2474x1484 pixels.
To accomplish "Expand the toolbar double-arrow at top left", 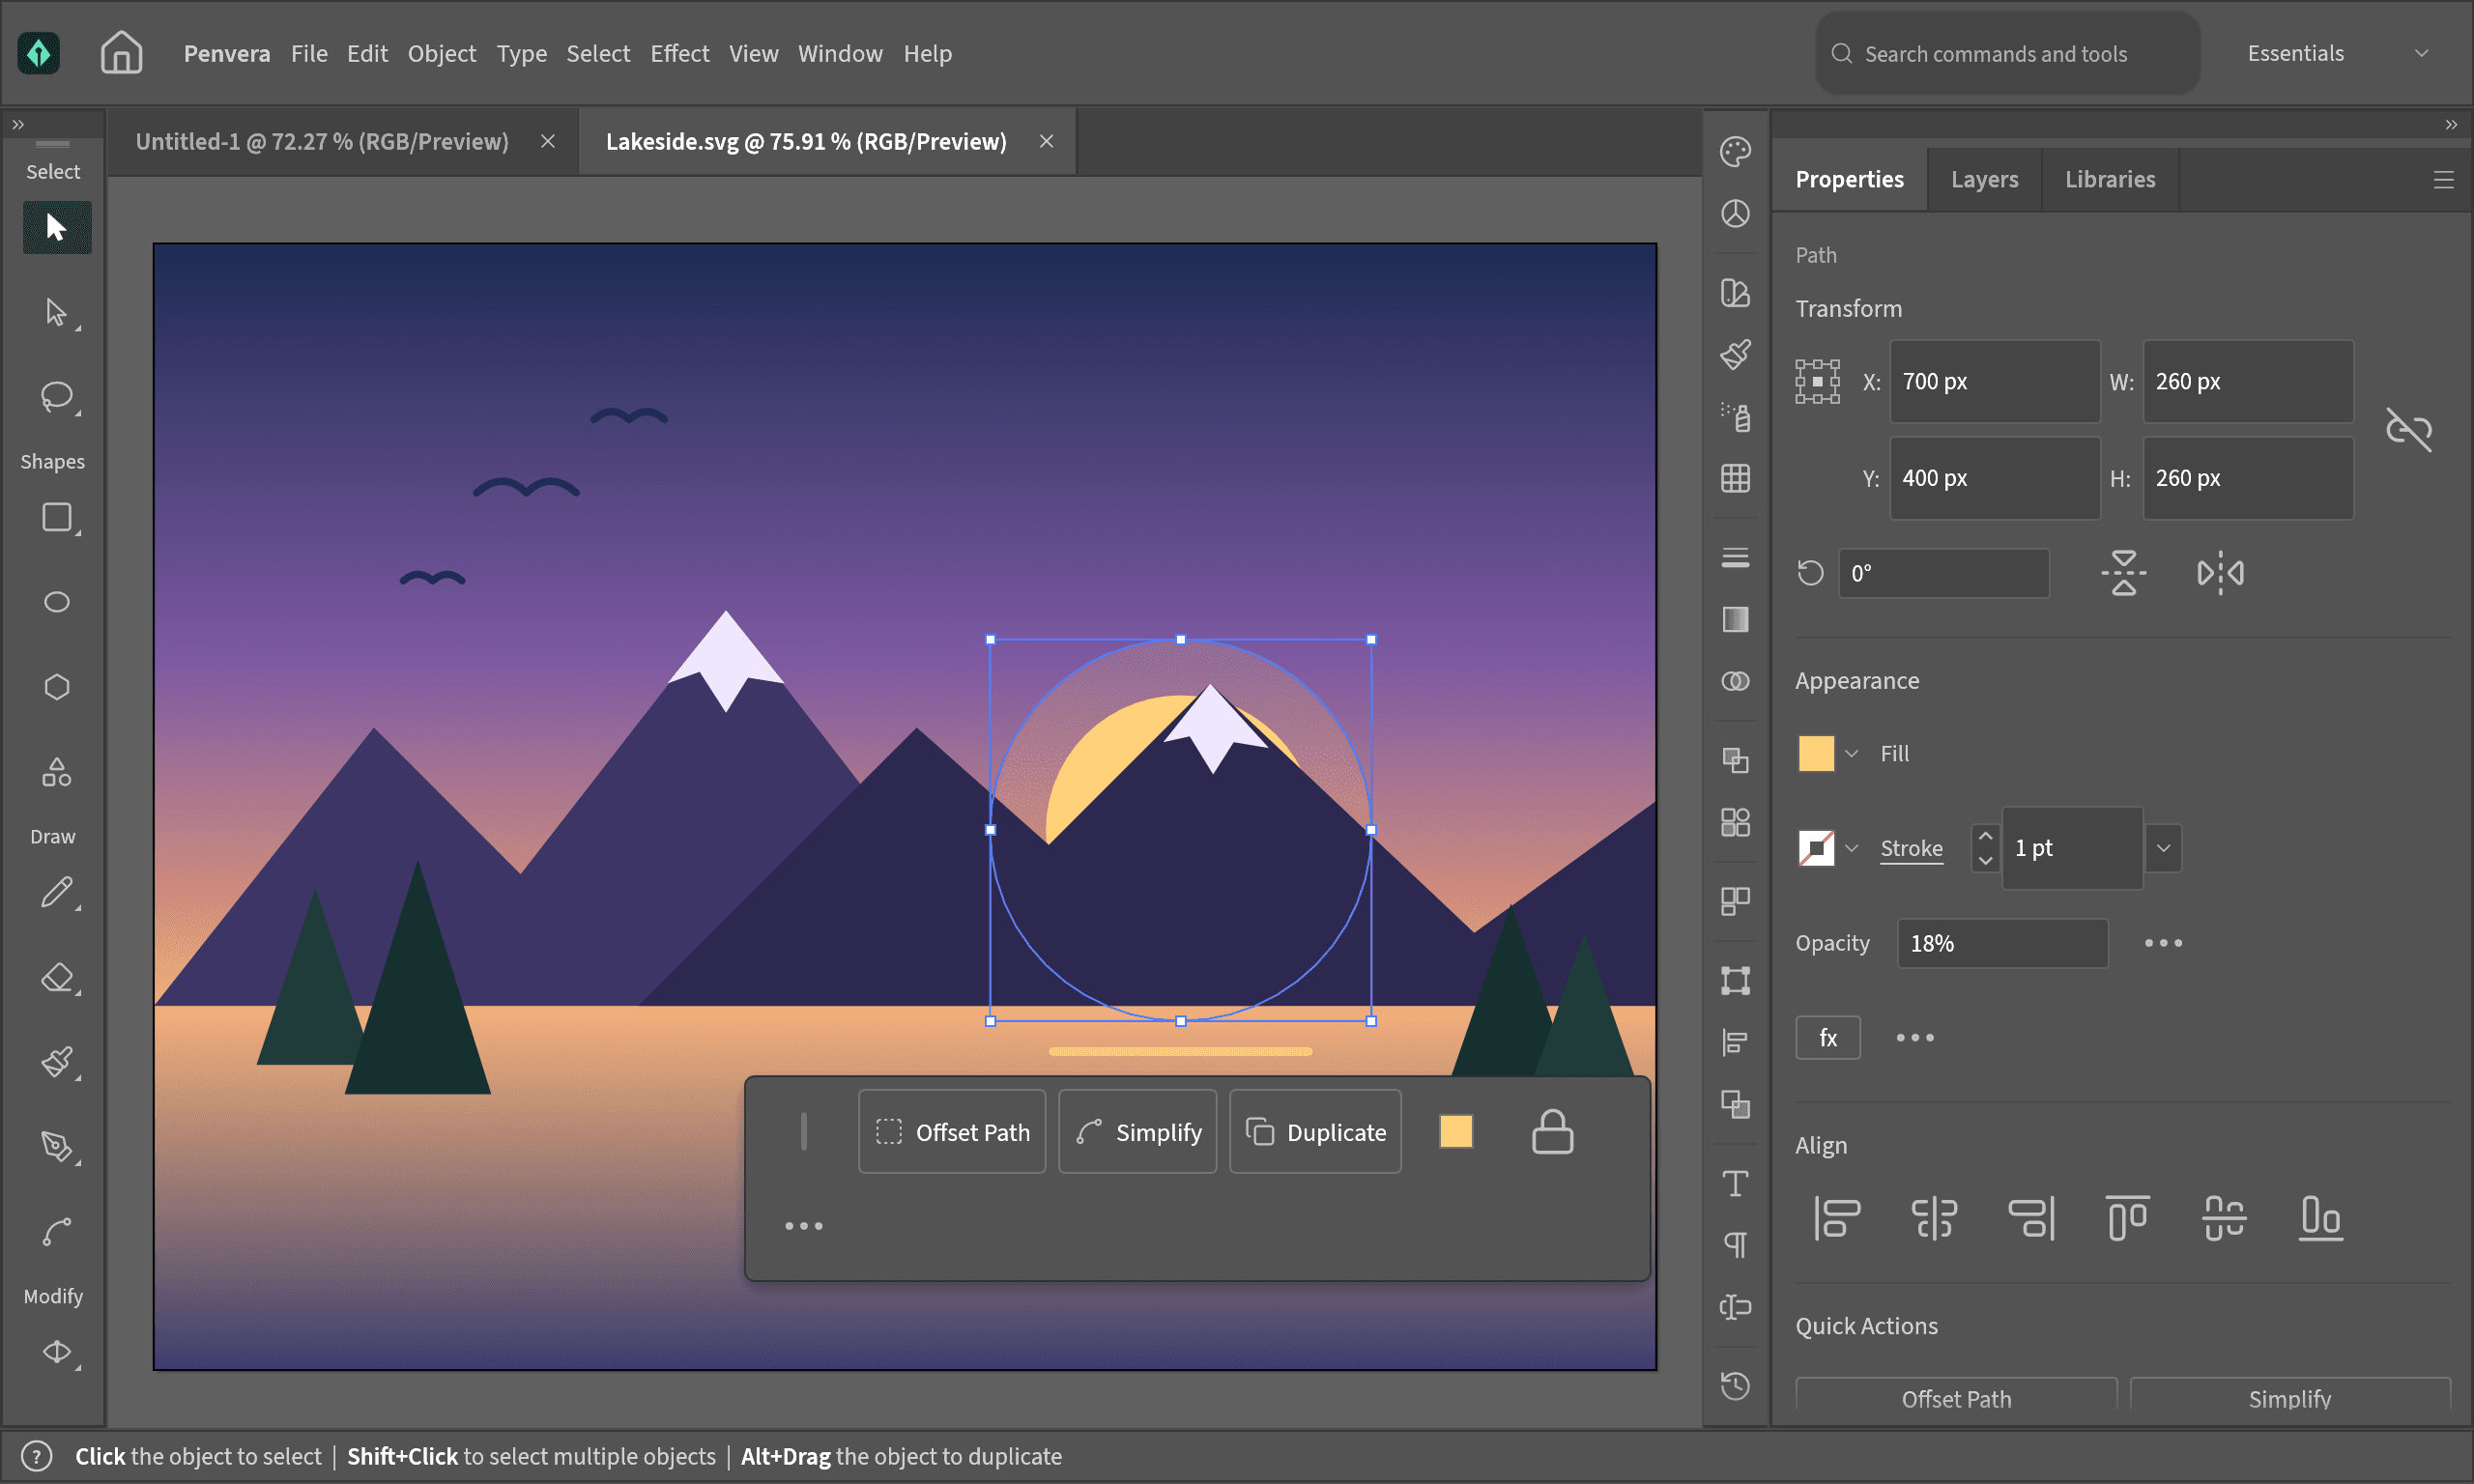I will 18,125.
